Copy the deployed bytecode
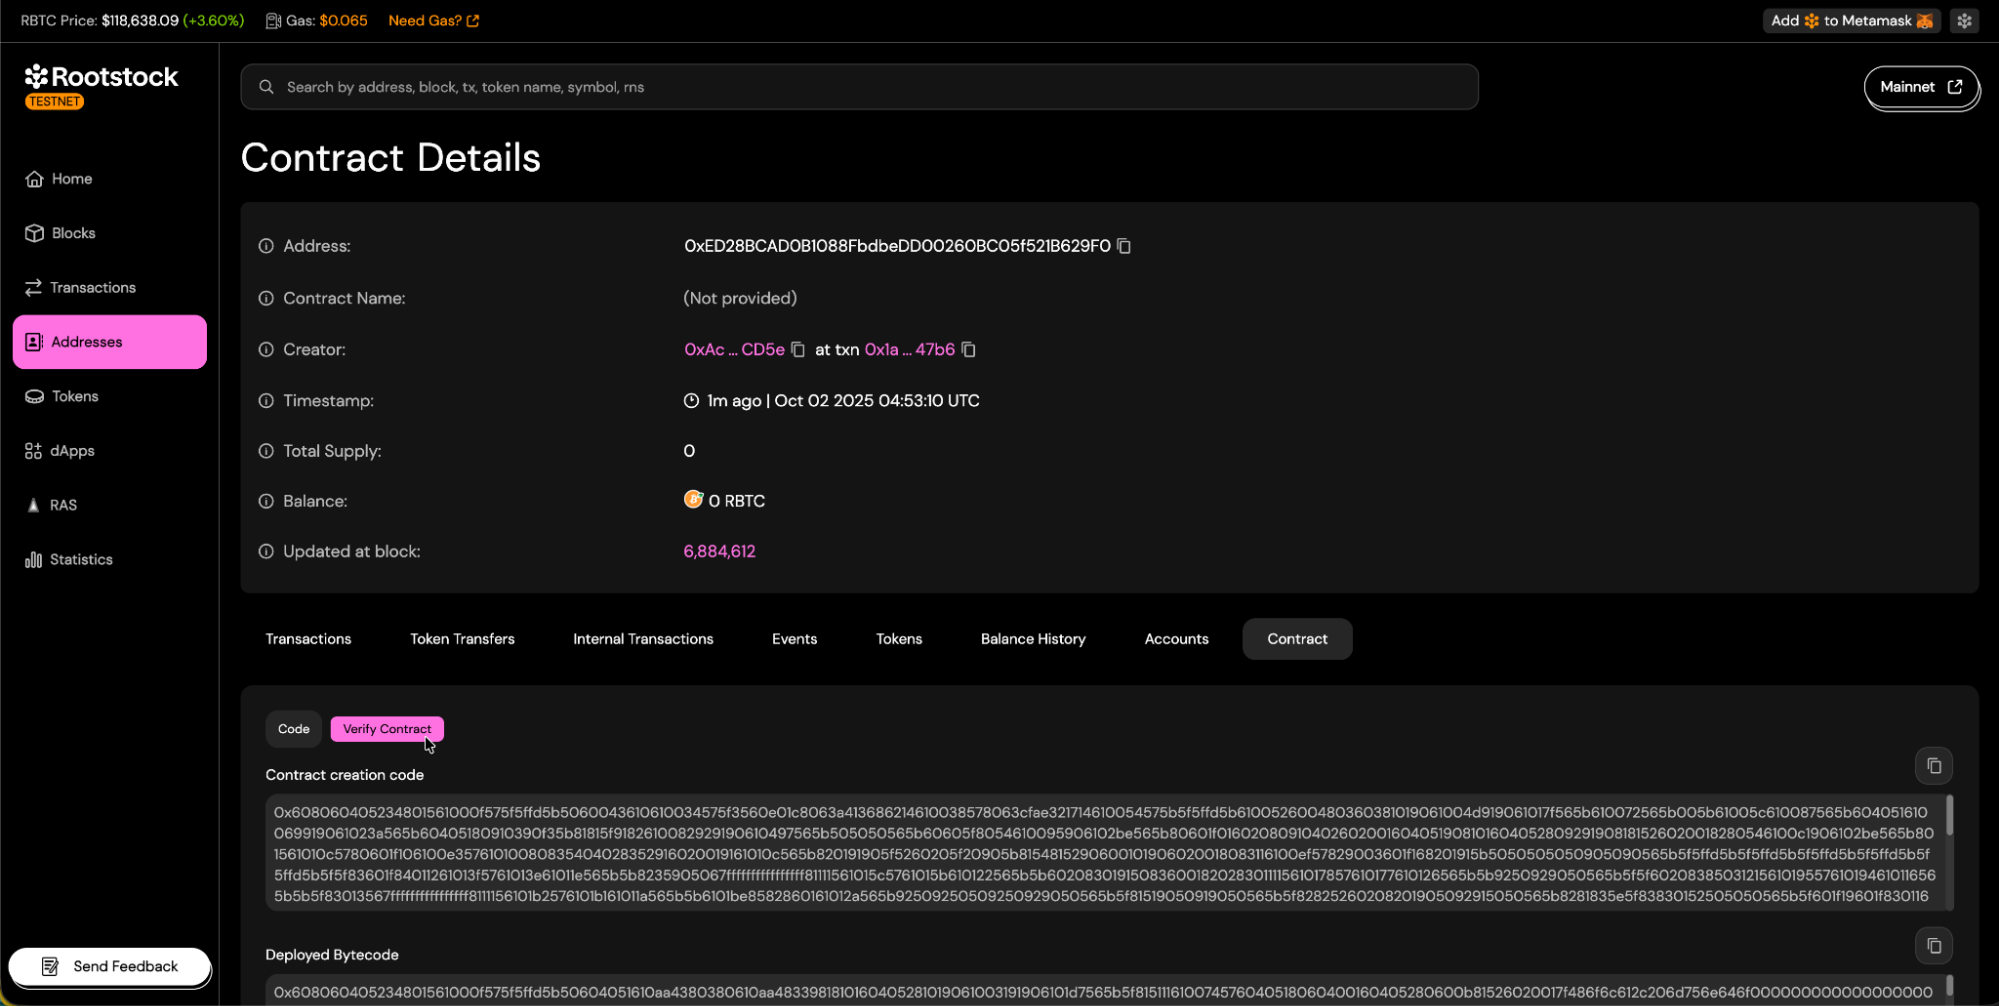Viewport: 1999px width, 1007px height. [1933, 946]
